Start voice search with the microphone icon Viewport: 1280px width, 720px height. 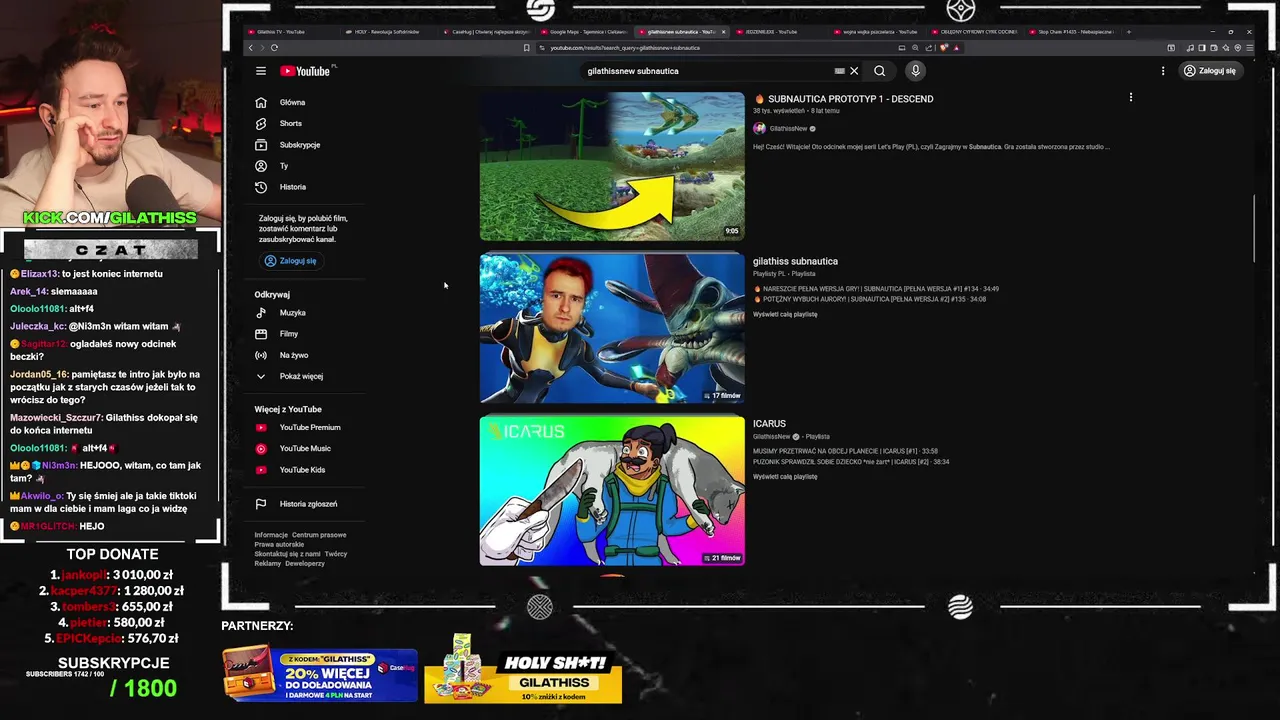[915, 71]
